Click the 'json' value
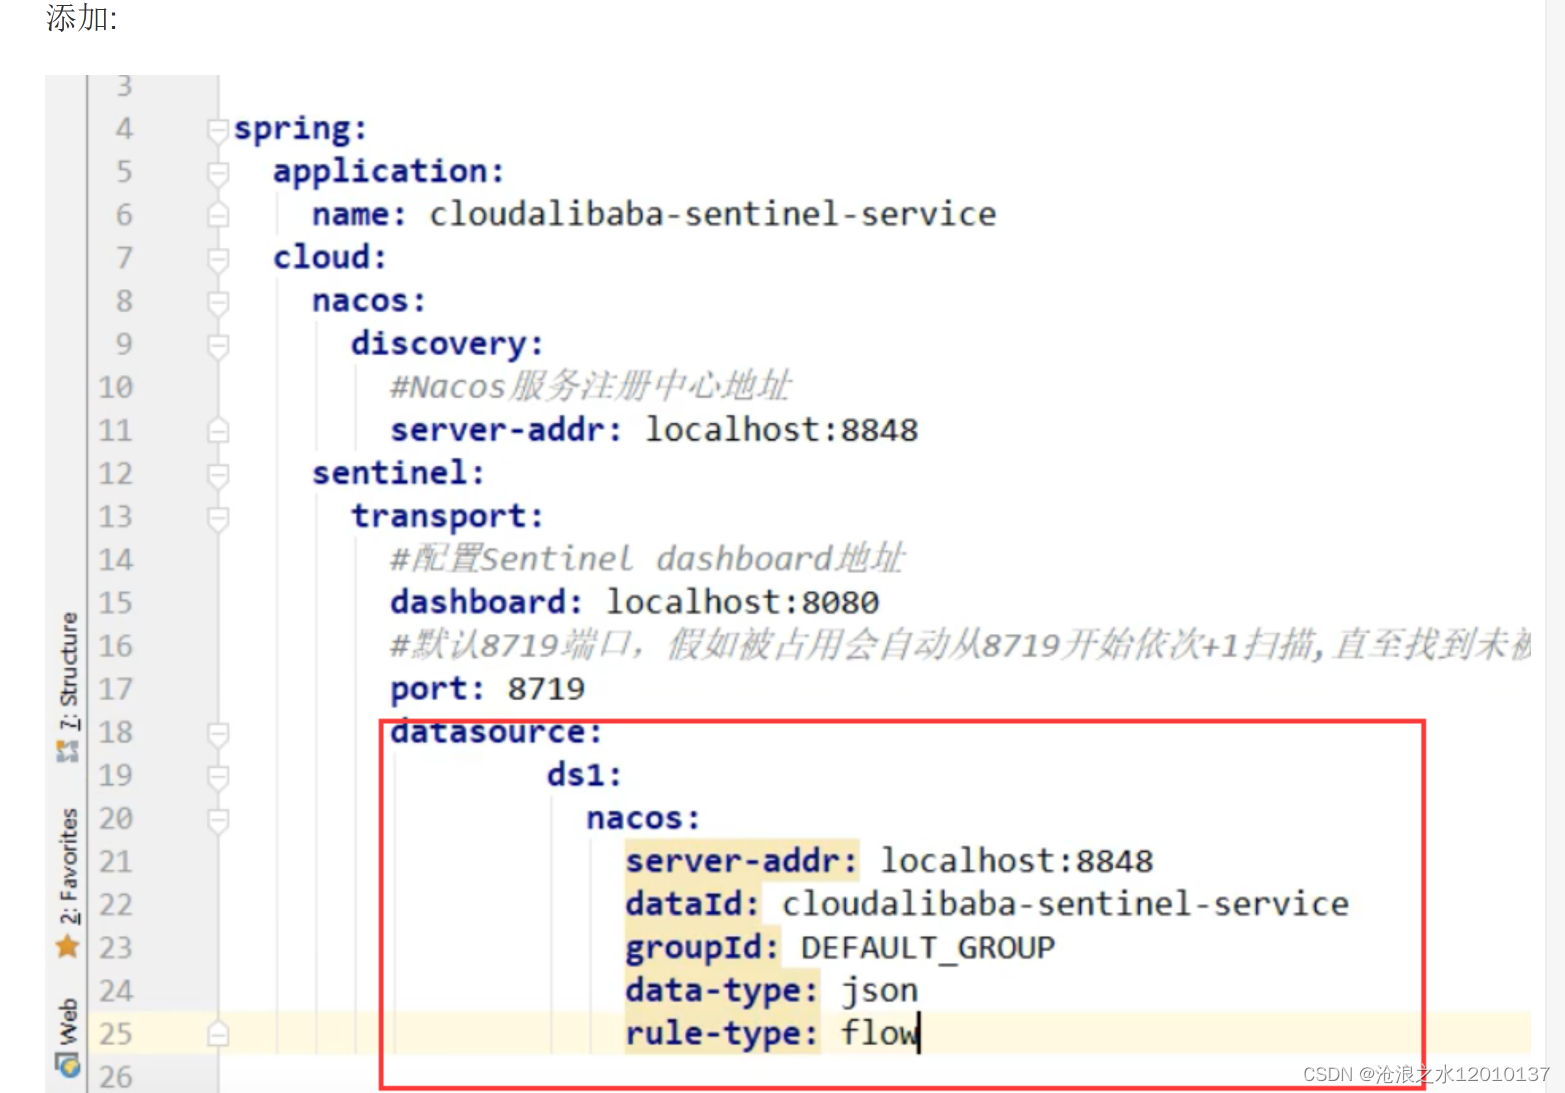 coord(880,991)
